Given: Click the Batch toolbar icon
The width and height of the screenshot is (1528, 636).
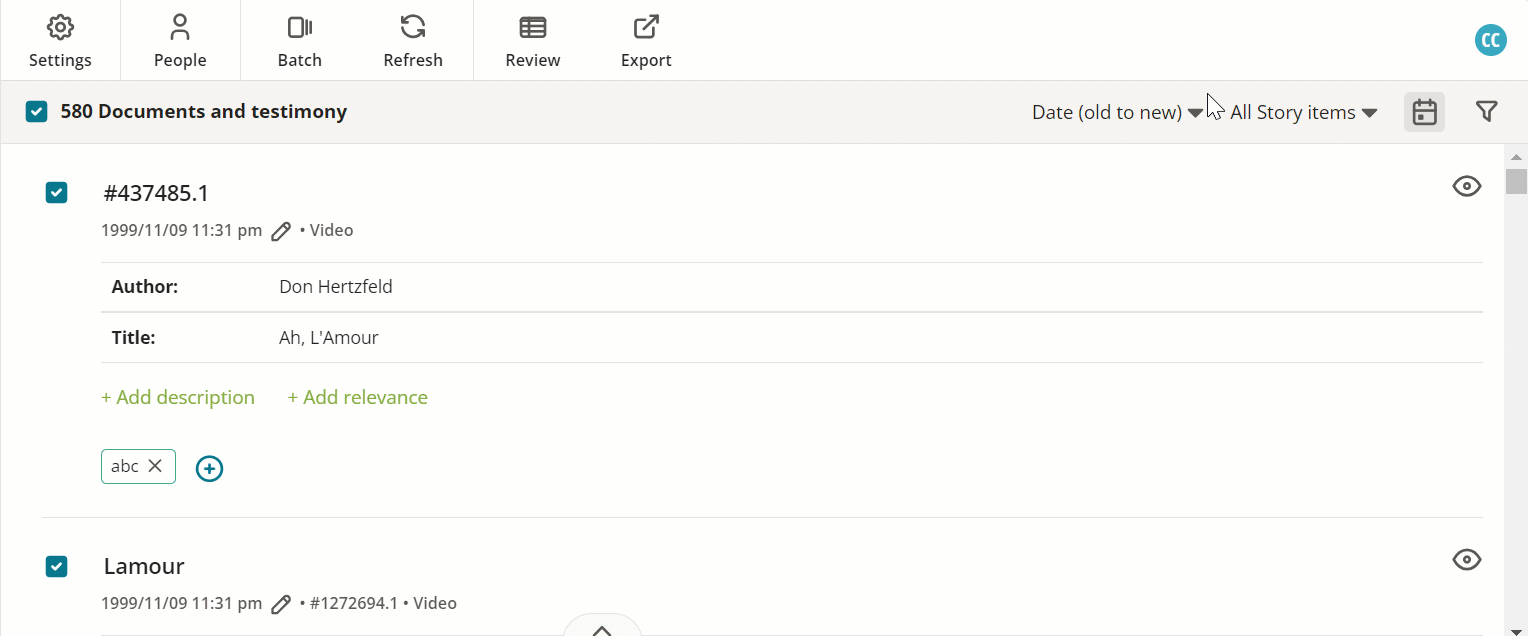Looking at the screenshot, I should tap(300, 27).
